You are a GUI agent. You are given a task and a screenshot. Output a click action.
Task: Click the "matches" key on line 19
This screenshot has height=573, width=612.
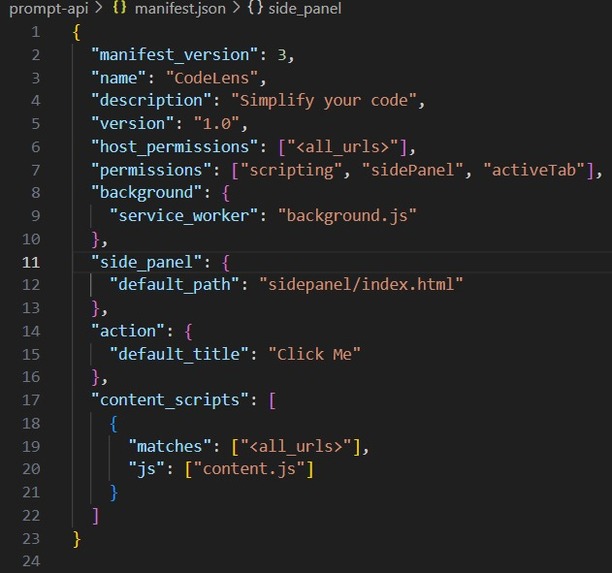pos(169,447)
